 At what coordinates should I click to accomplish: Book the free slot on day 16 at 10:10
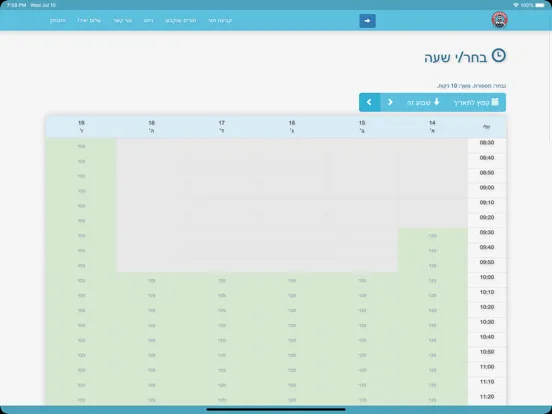(x=292, y=295)
